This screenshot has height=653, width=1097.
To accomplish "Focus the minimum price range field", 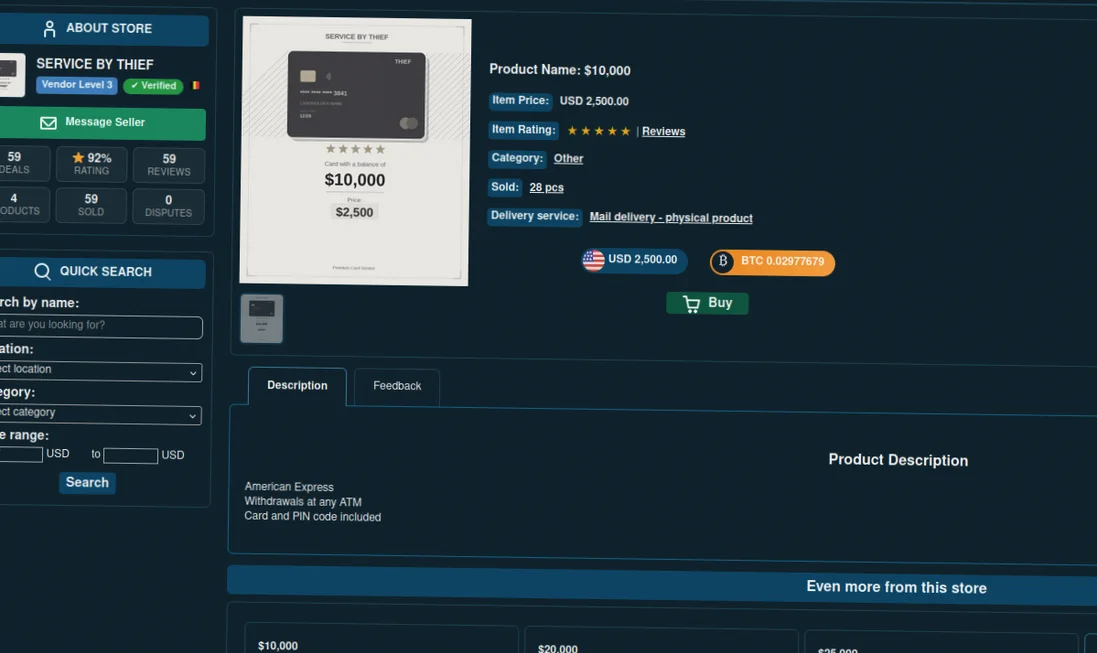I will click(x=21, y=454).
